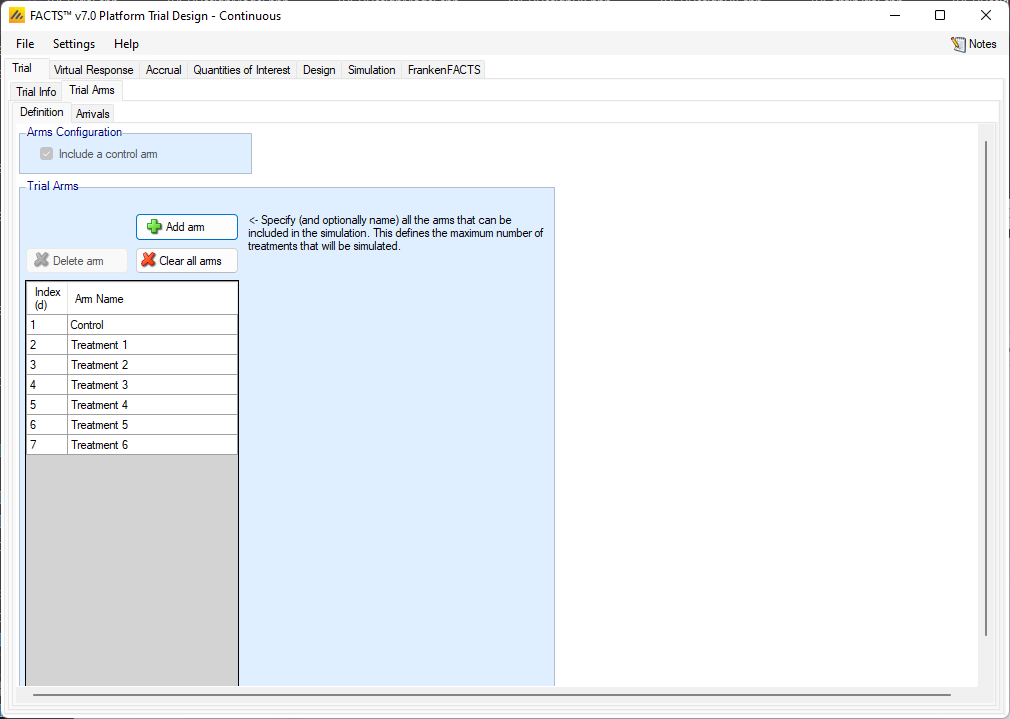
Task: Select the Simulation tab
Action: (372, 70)
